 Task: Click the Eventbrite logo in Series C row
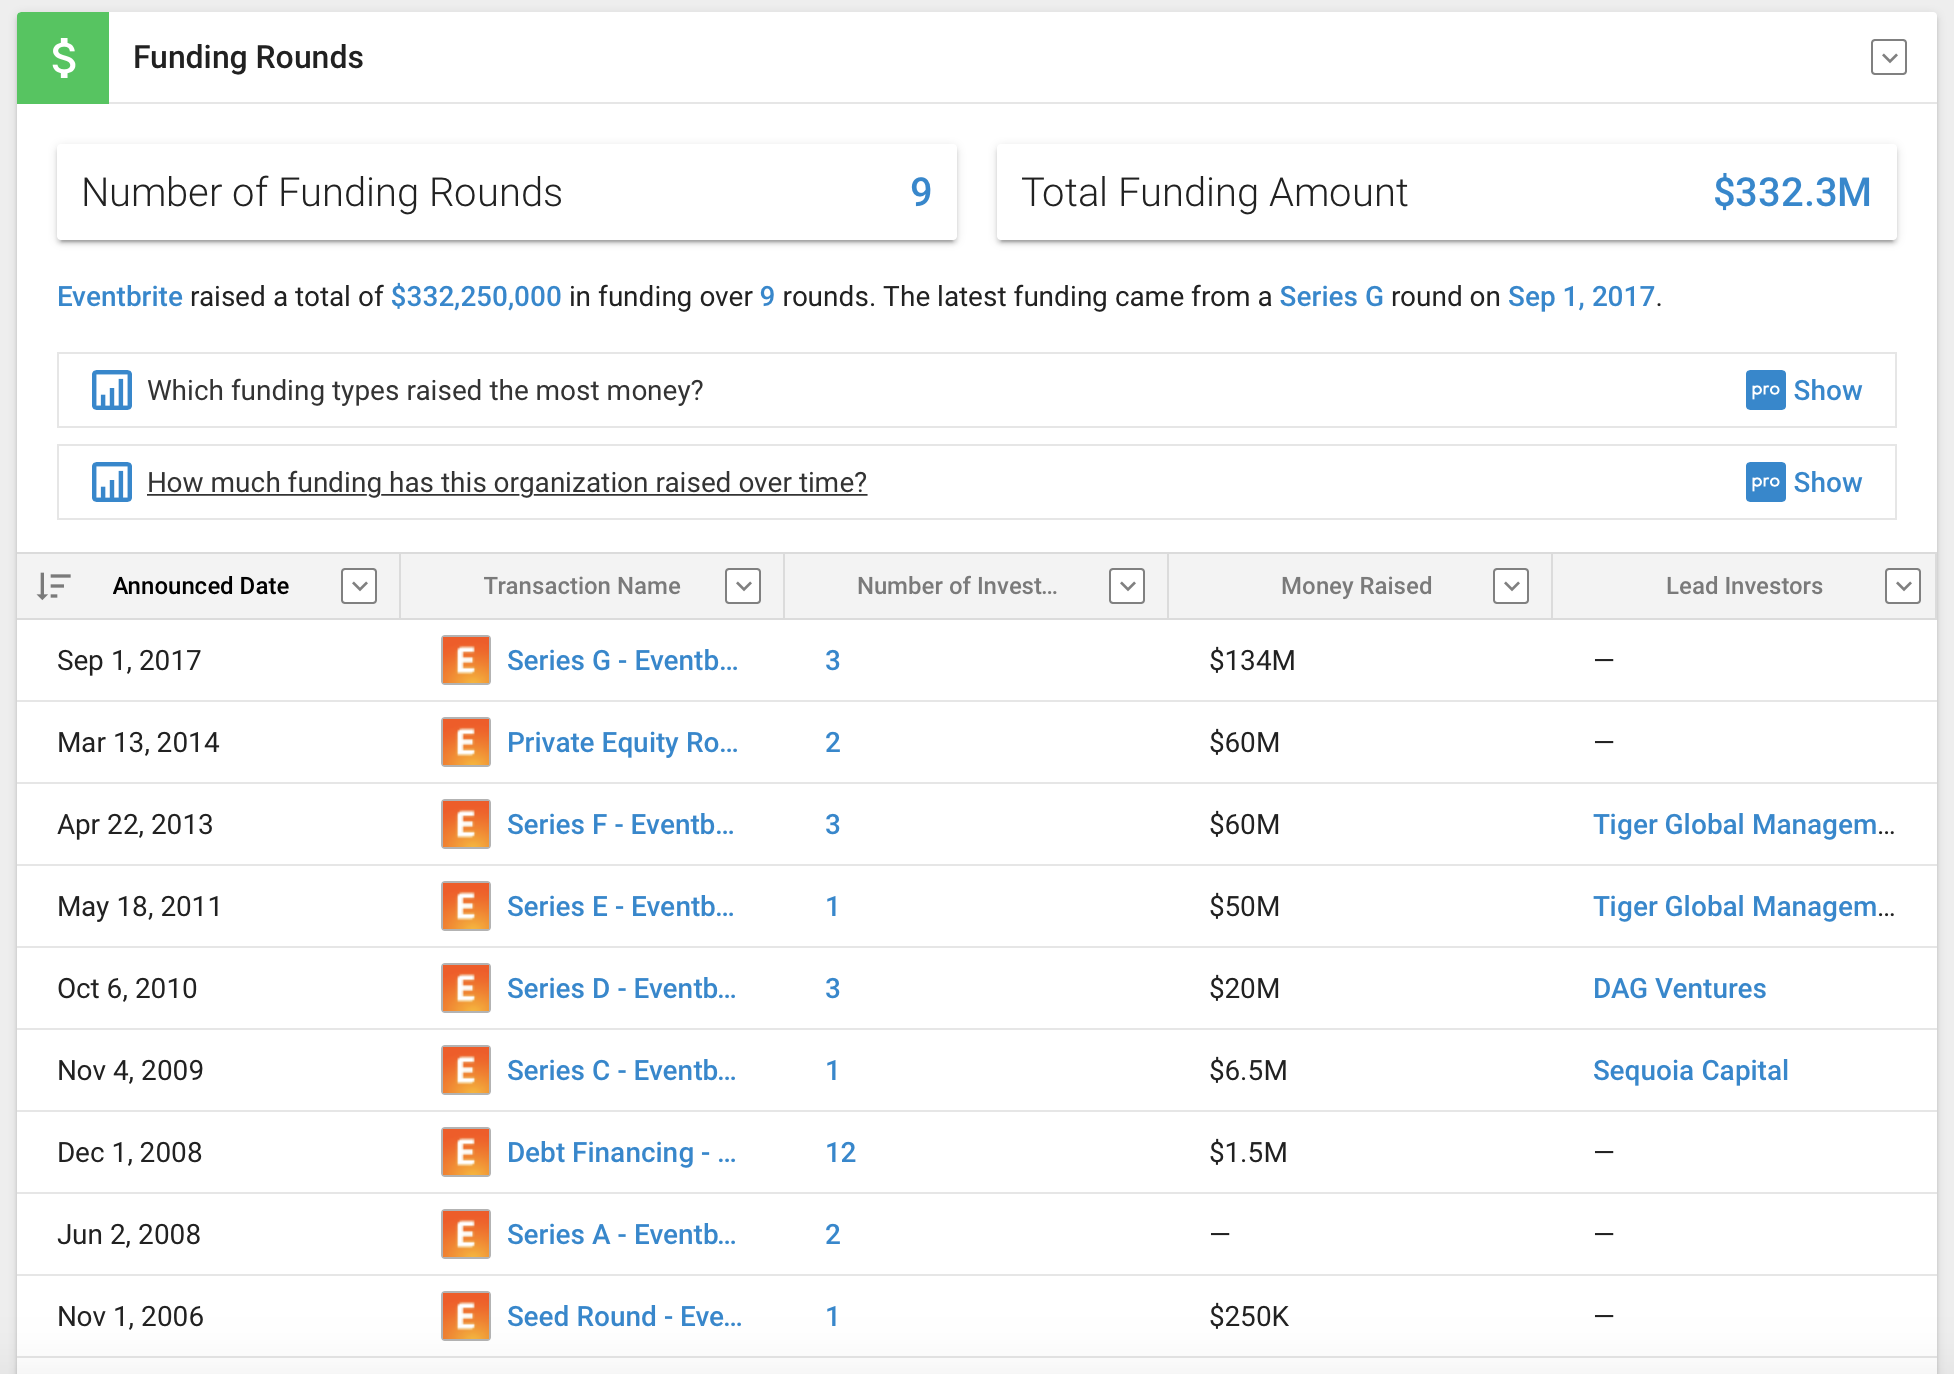(466, 1070)
